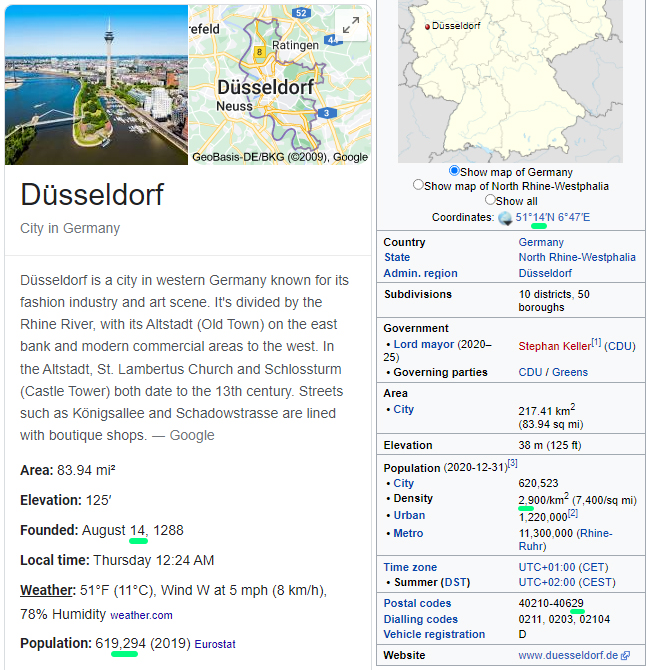
Task: Click the red Stephan Keller link
Action: pyautogui.click(x=554, y=346)
